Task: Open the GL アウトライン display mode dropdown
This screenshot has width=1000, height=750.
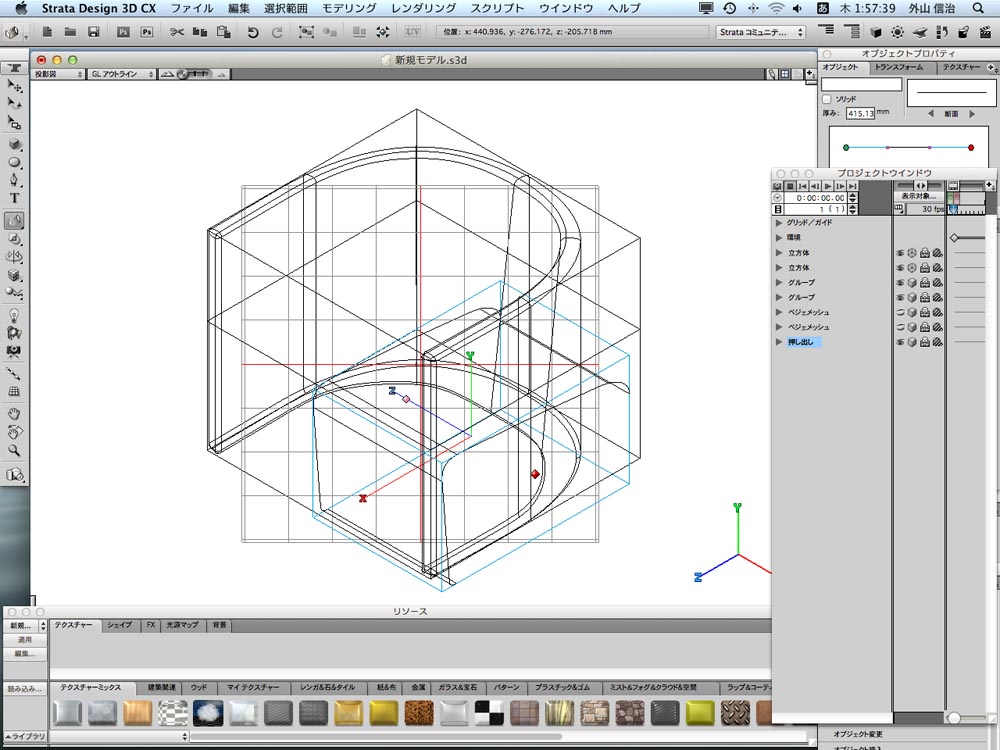Action: click(122, 75)
